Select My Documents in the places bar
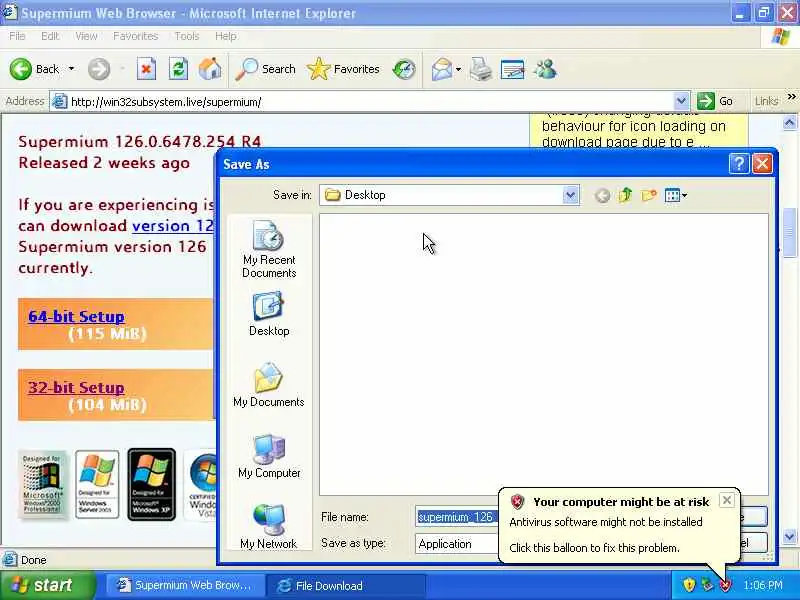The image size is (800, 600). (x=269, y=385)
